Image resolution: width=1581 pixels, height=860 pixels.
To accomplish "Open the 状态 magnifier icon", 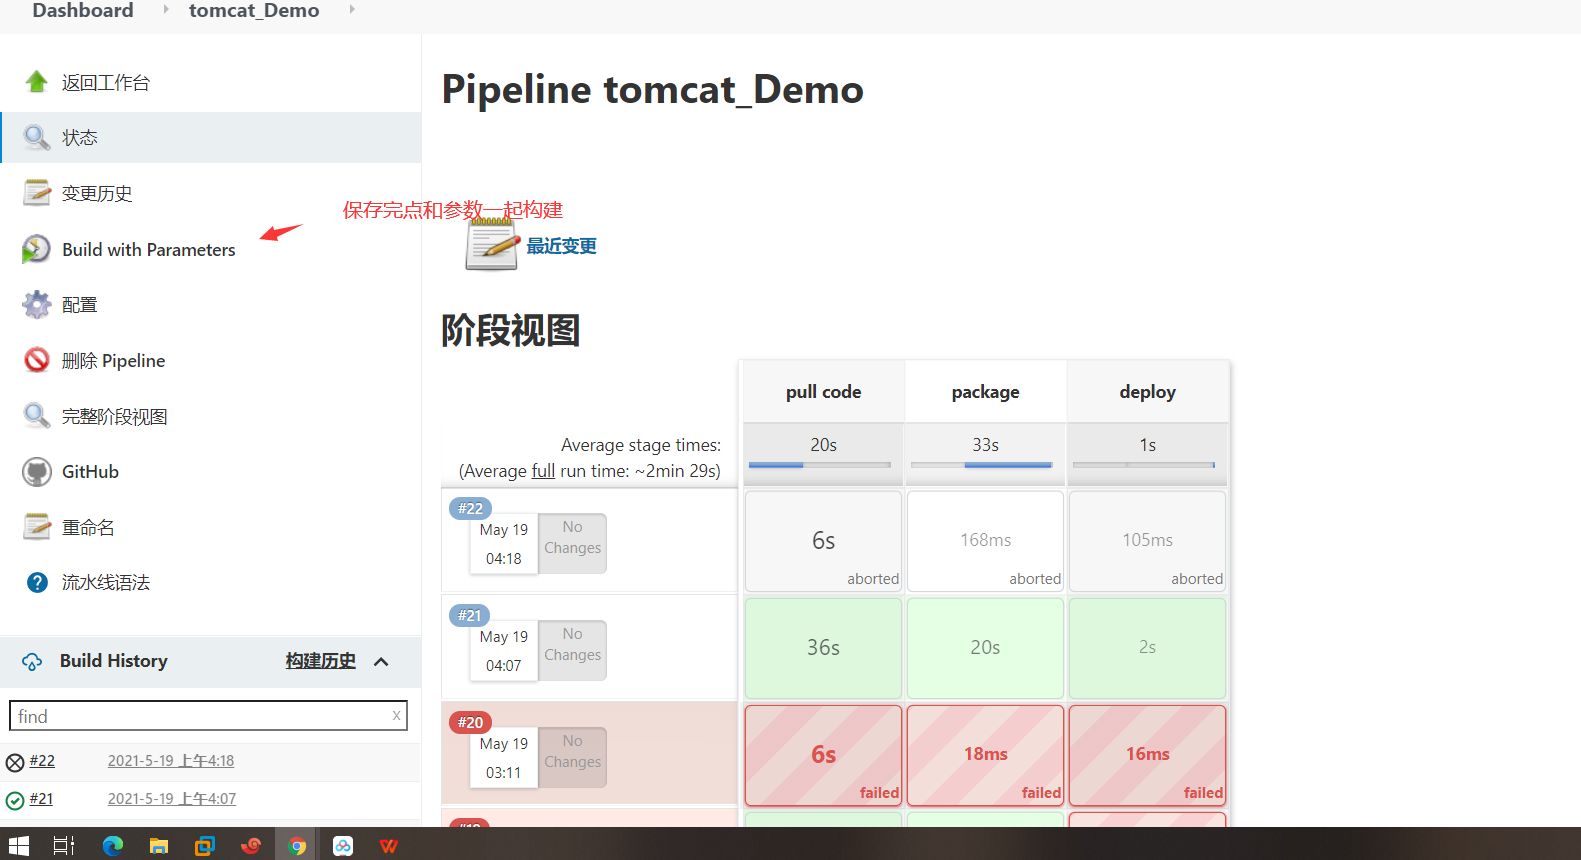I will click(37, 138).
